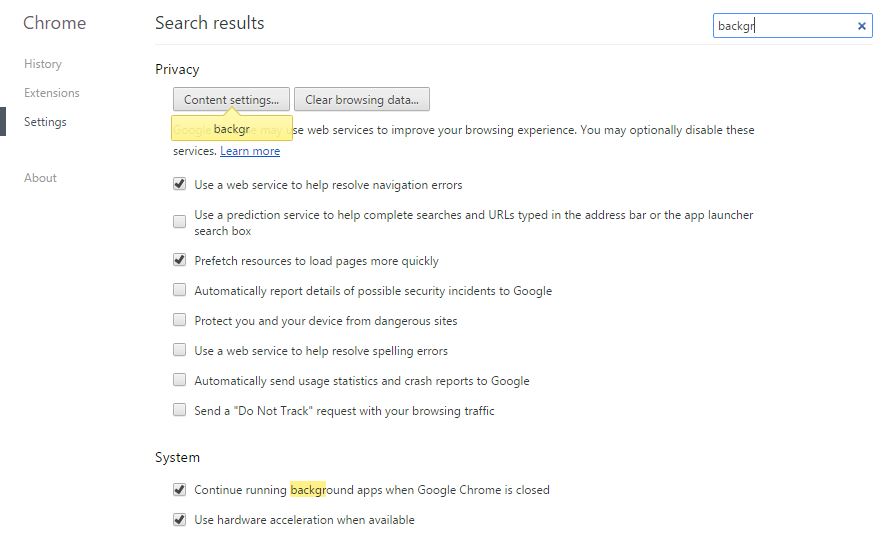The image size is (887, 549).
Task: Disable prefetch resources to load pages
Action: click(180, 260)
